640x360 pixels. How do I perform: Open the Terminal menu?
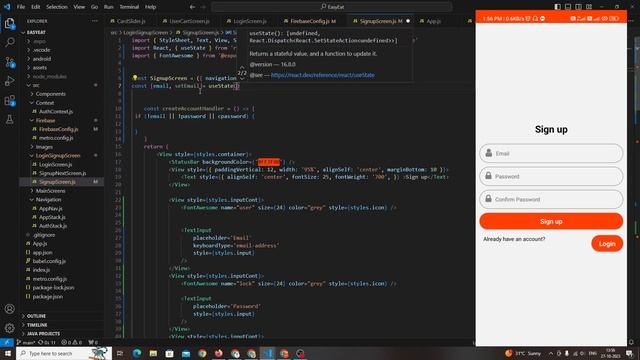(129, 7)
